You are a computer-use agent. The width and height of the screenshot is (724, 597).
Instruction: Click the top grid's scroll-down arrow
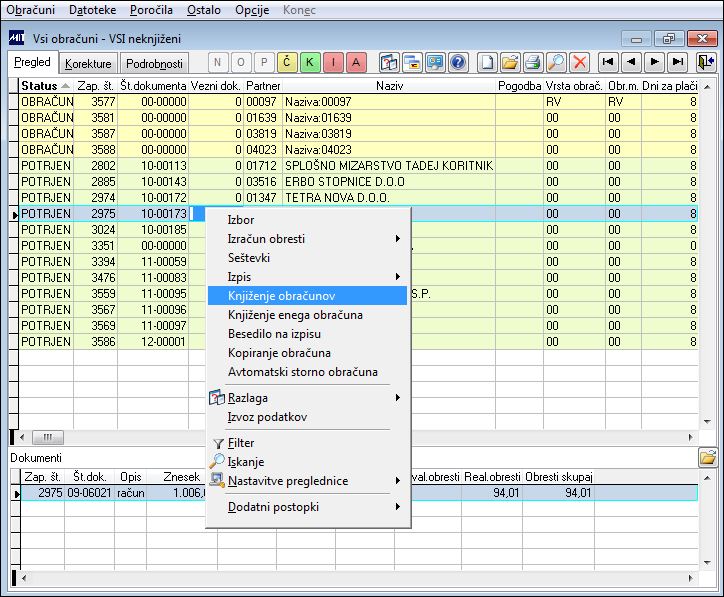707,421
